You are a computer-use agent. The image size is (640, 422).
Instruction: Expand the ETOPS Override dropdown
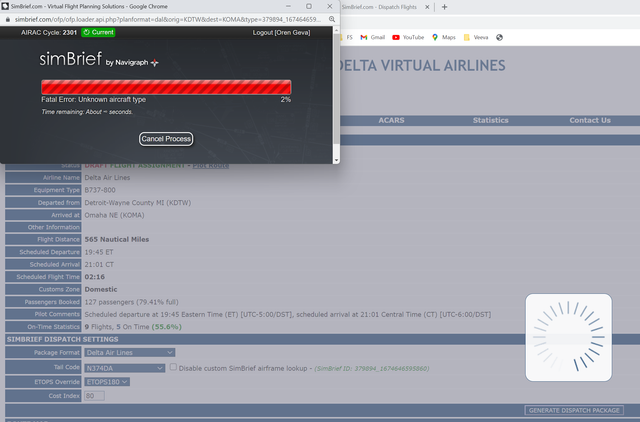[x=107, y=382]
